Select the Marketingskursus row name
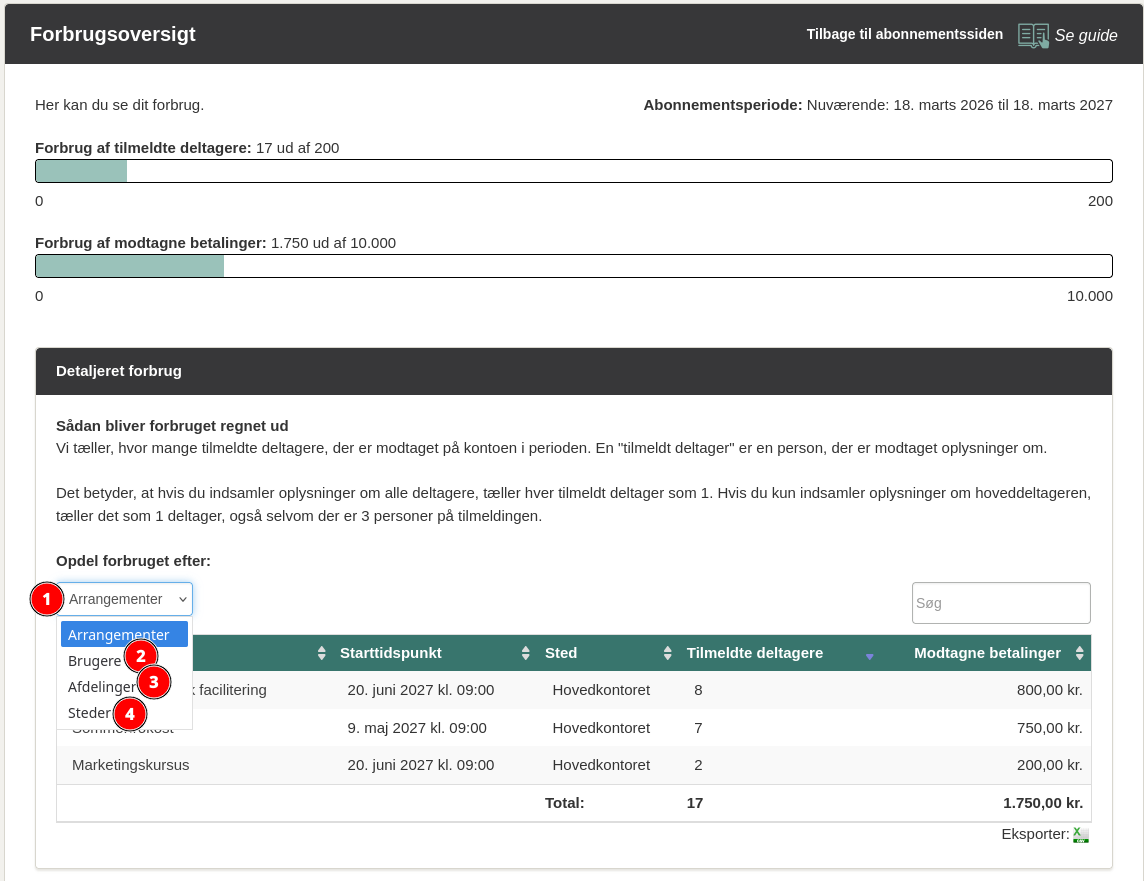The image size is (1144, 881). coord(131,765)
